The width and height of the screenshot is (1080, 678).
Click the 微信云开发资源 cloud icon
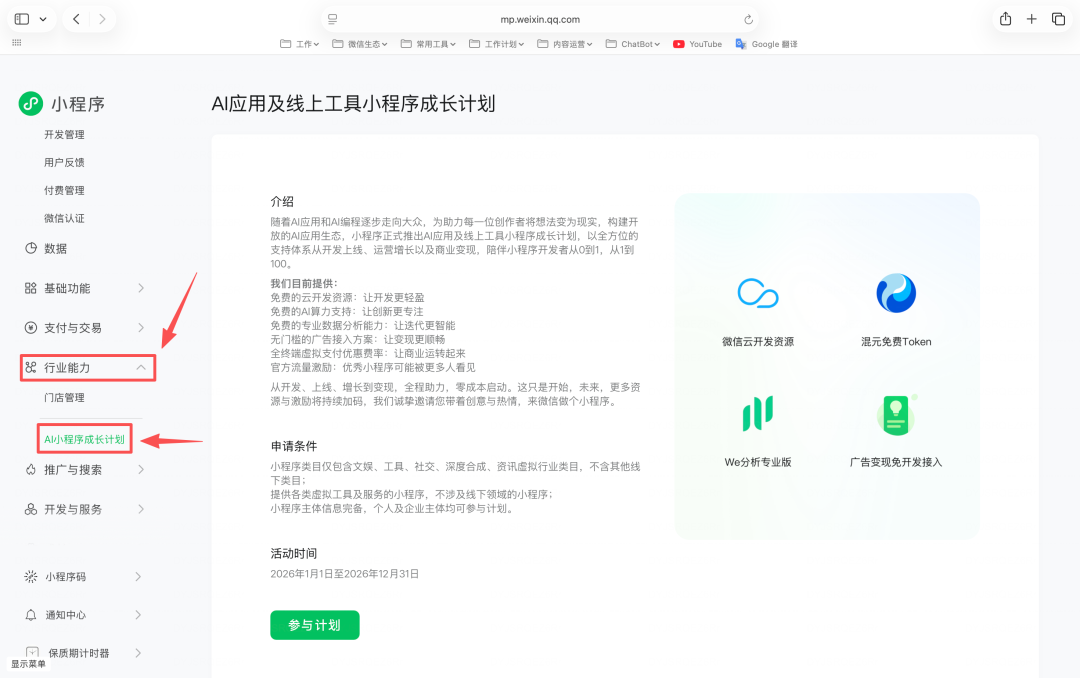tap(758, 293)
